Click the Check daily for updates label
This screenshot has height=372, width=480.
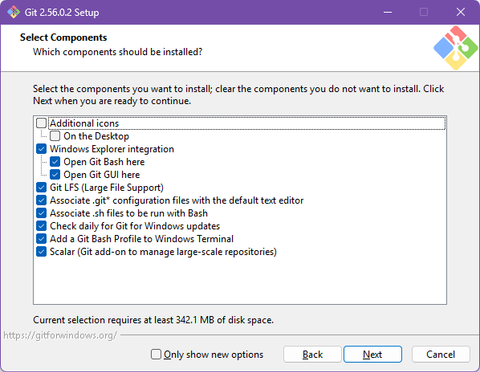coord(135,226)
